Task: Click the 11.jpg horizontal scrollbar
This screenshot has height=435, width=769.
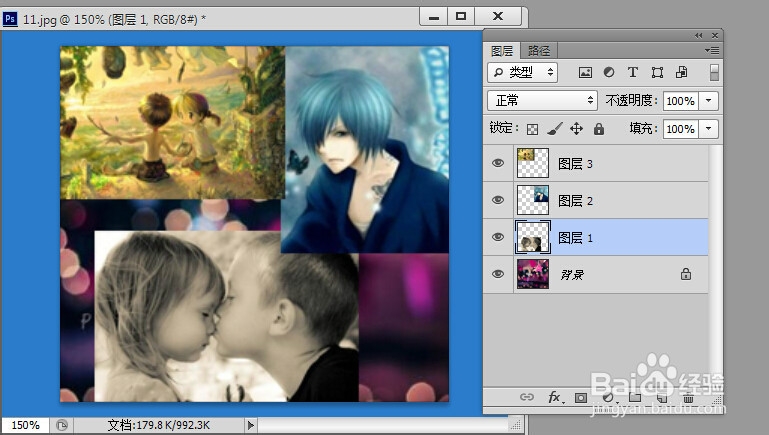Action: click(x=383, y=425)
